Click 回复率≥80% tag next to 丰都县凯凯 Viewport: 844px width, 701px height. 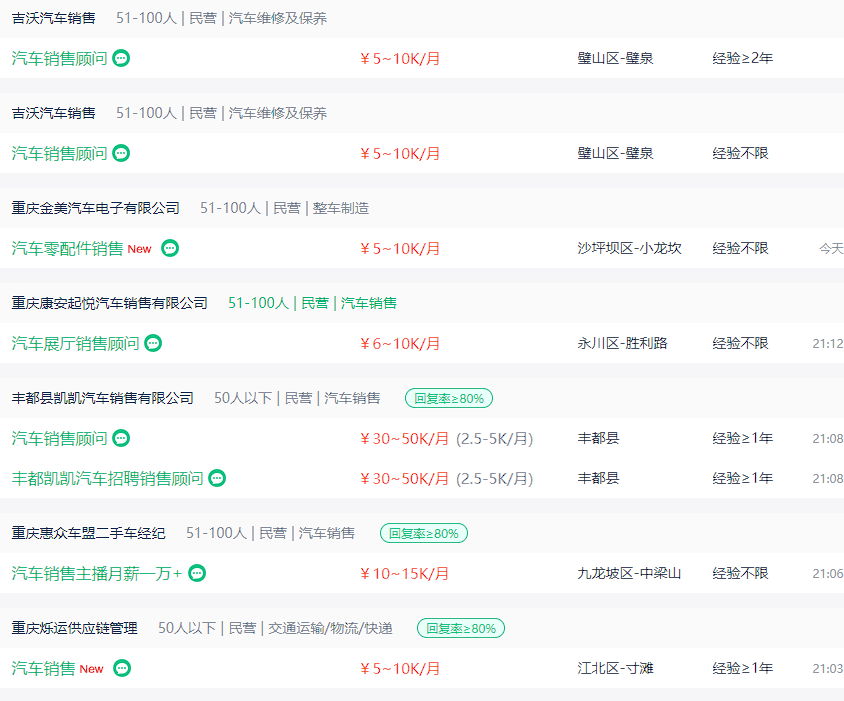tap(449, 398)
